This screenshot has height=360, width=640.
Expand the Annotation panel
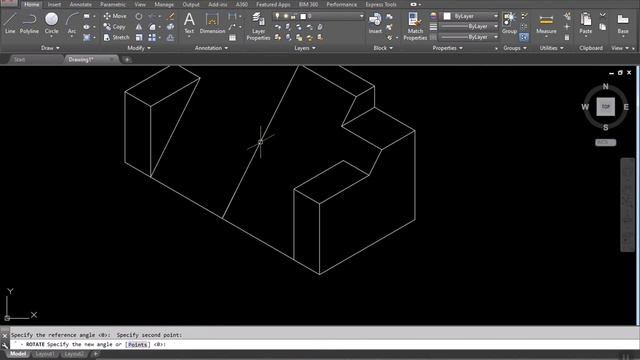[x=211, y=48]
